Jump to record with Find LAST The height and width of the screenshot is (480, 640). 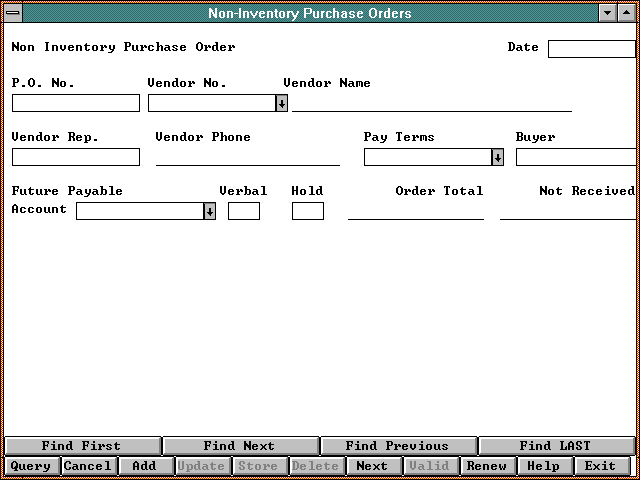point(555,446)
